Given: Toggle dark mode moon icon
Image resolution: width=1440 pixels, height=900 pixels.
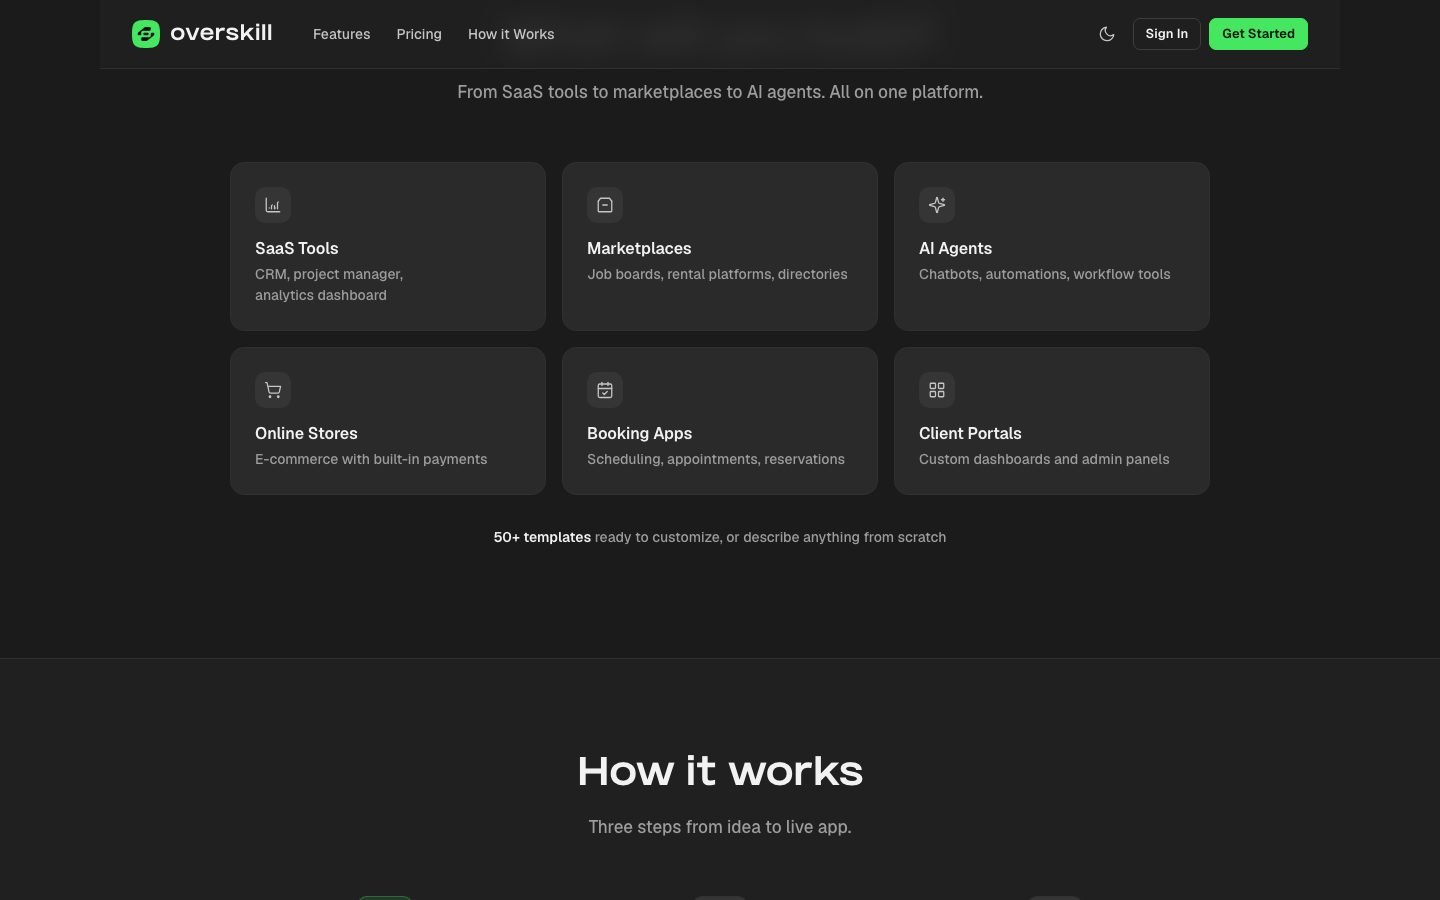Looking at the screenshot, I should [1107, 34].
